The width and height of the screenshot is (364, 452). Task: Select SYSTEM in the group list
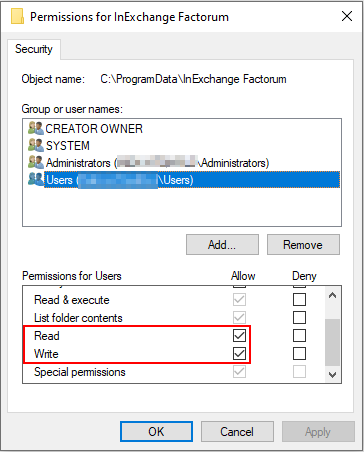(68, 146)
